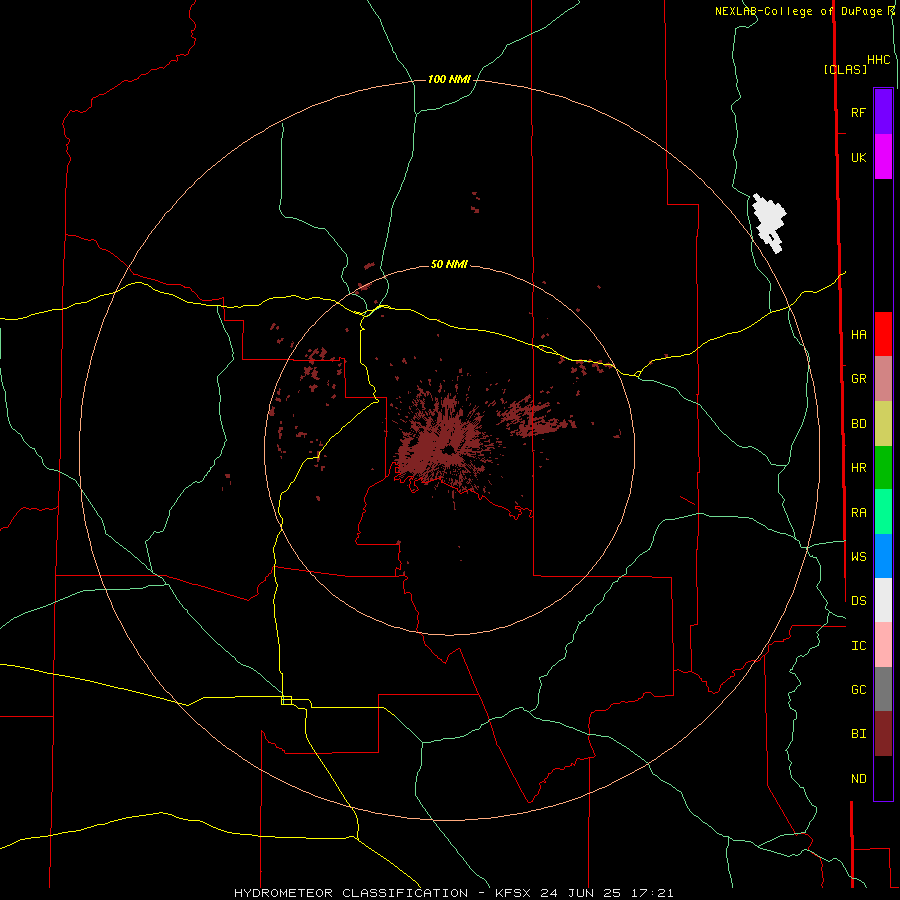Click the BD yellow legend swatch
Image resolution: width=900 pixels, height=900 pixels.
[x=883, y=424]
